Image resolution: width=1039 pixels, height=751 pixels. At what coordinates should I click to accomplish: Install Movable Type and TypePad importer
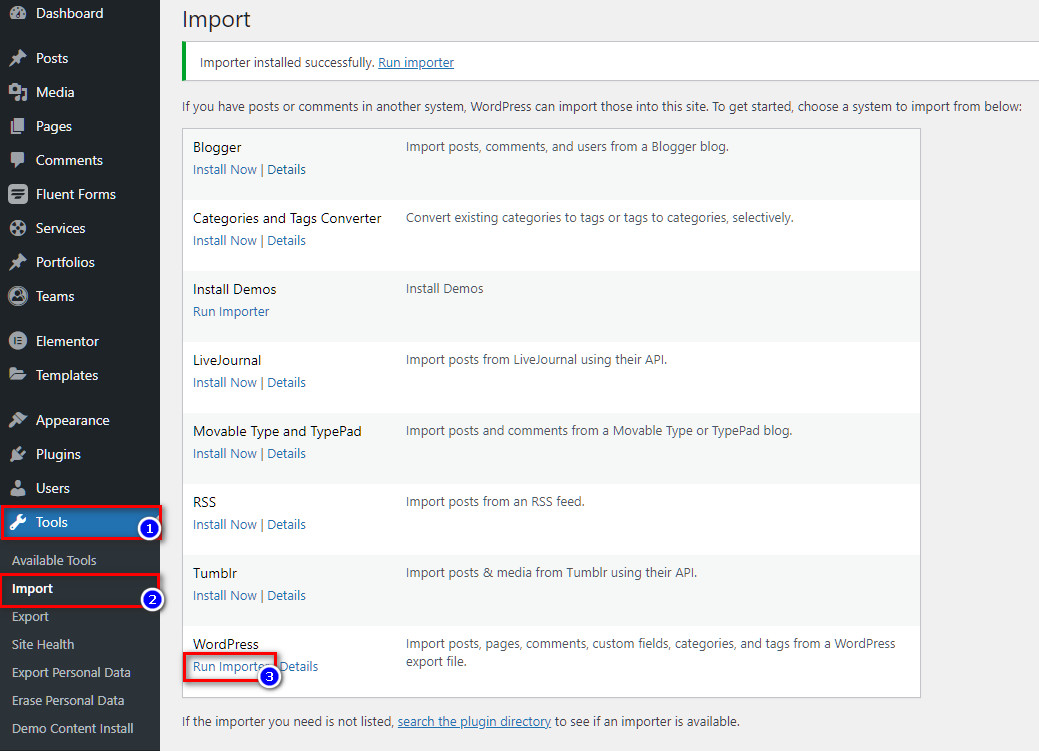point(225,453)
